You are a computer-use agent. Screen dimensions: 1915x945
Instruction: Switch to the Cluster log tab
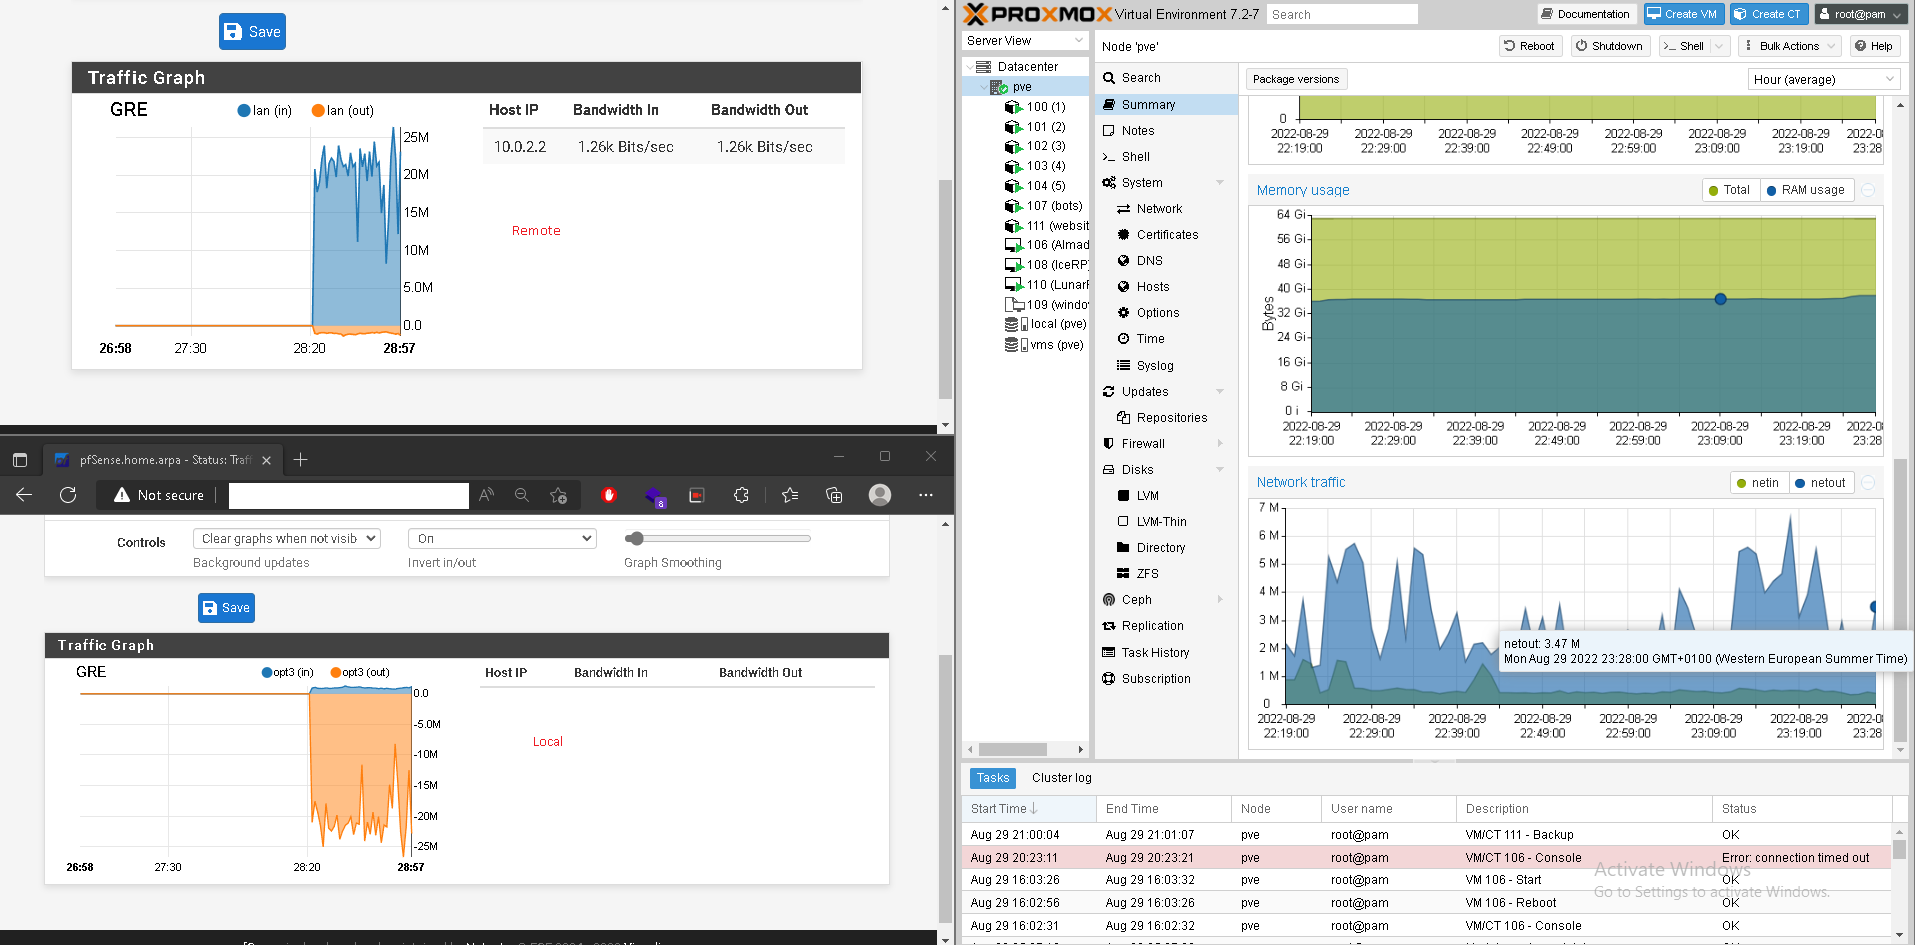(x=1062, y=778)
